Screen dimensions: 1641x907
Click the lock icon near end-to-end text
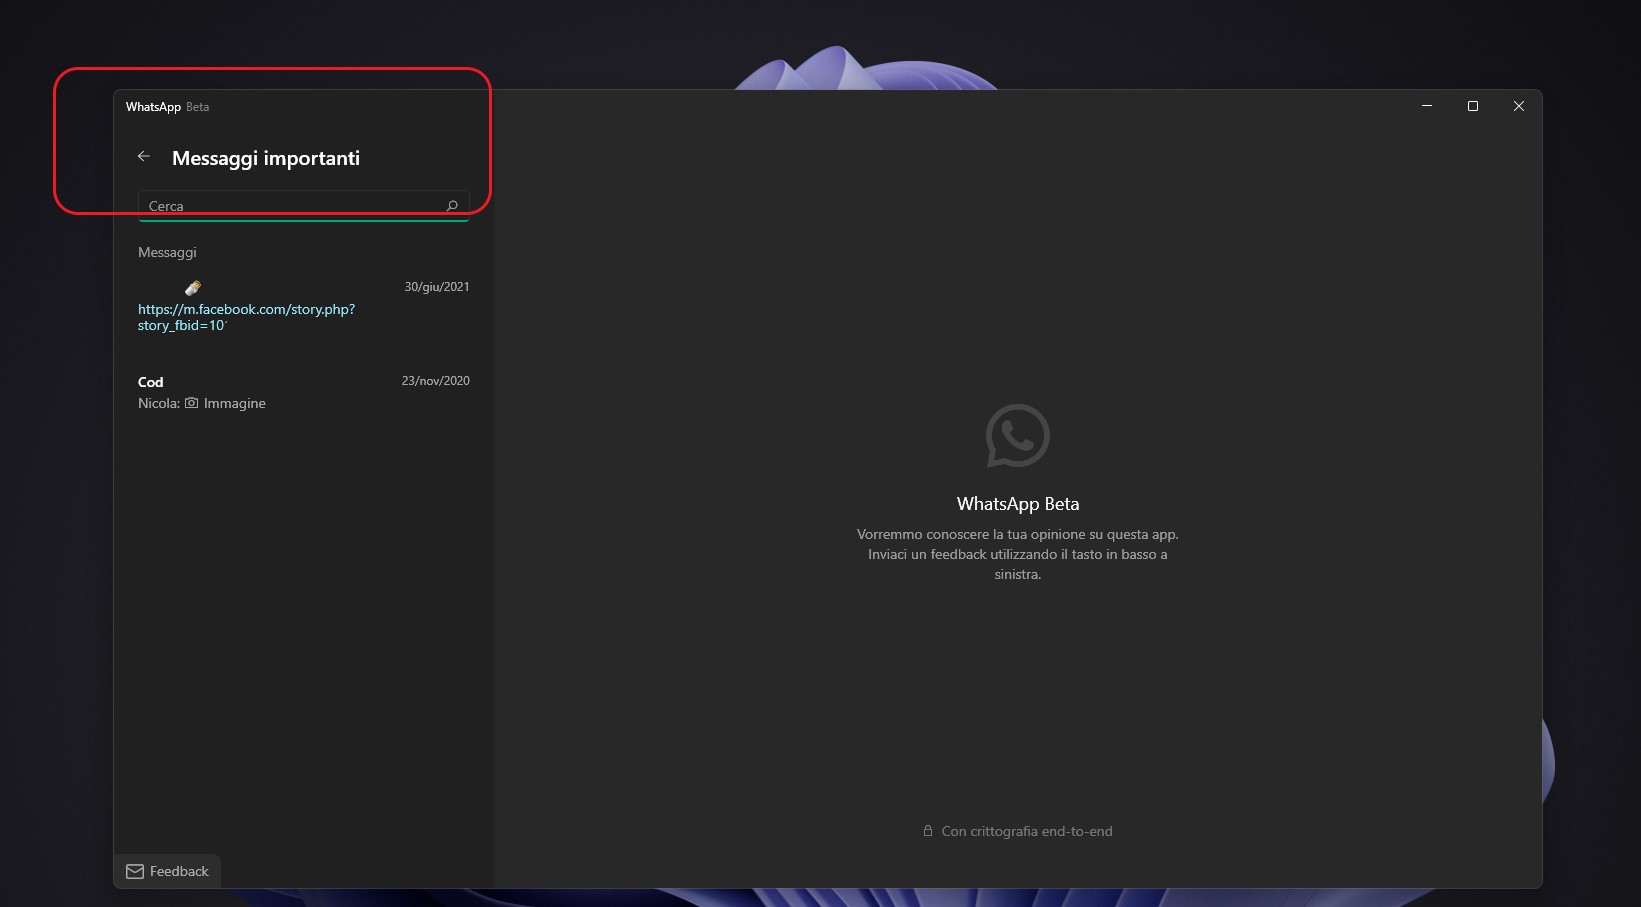pos(928,831)
